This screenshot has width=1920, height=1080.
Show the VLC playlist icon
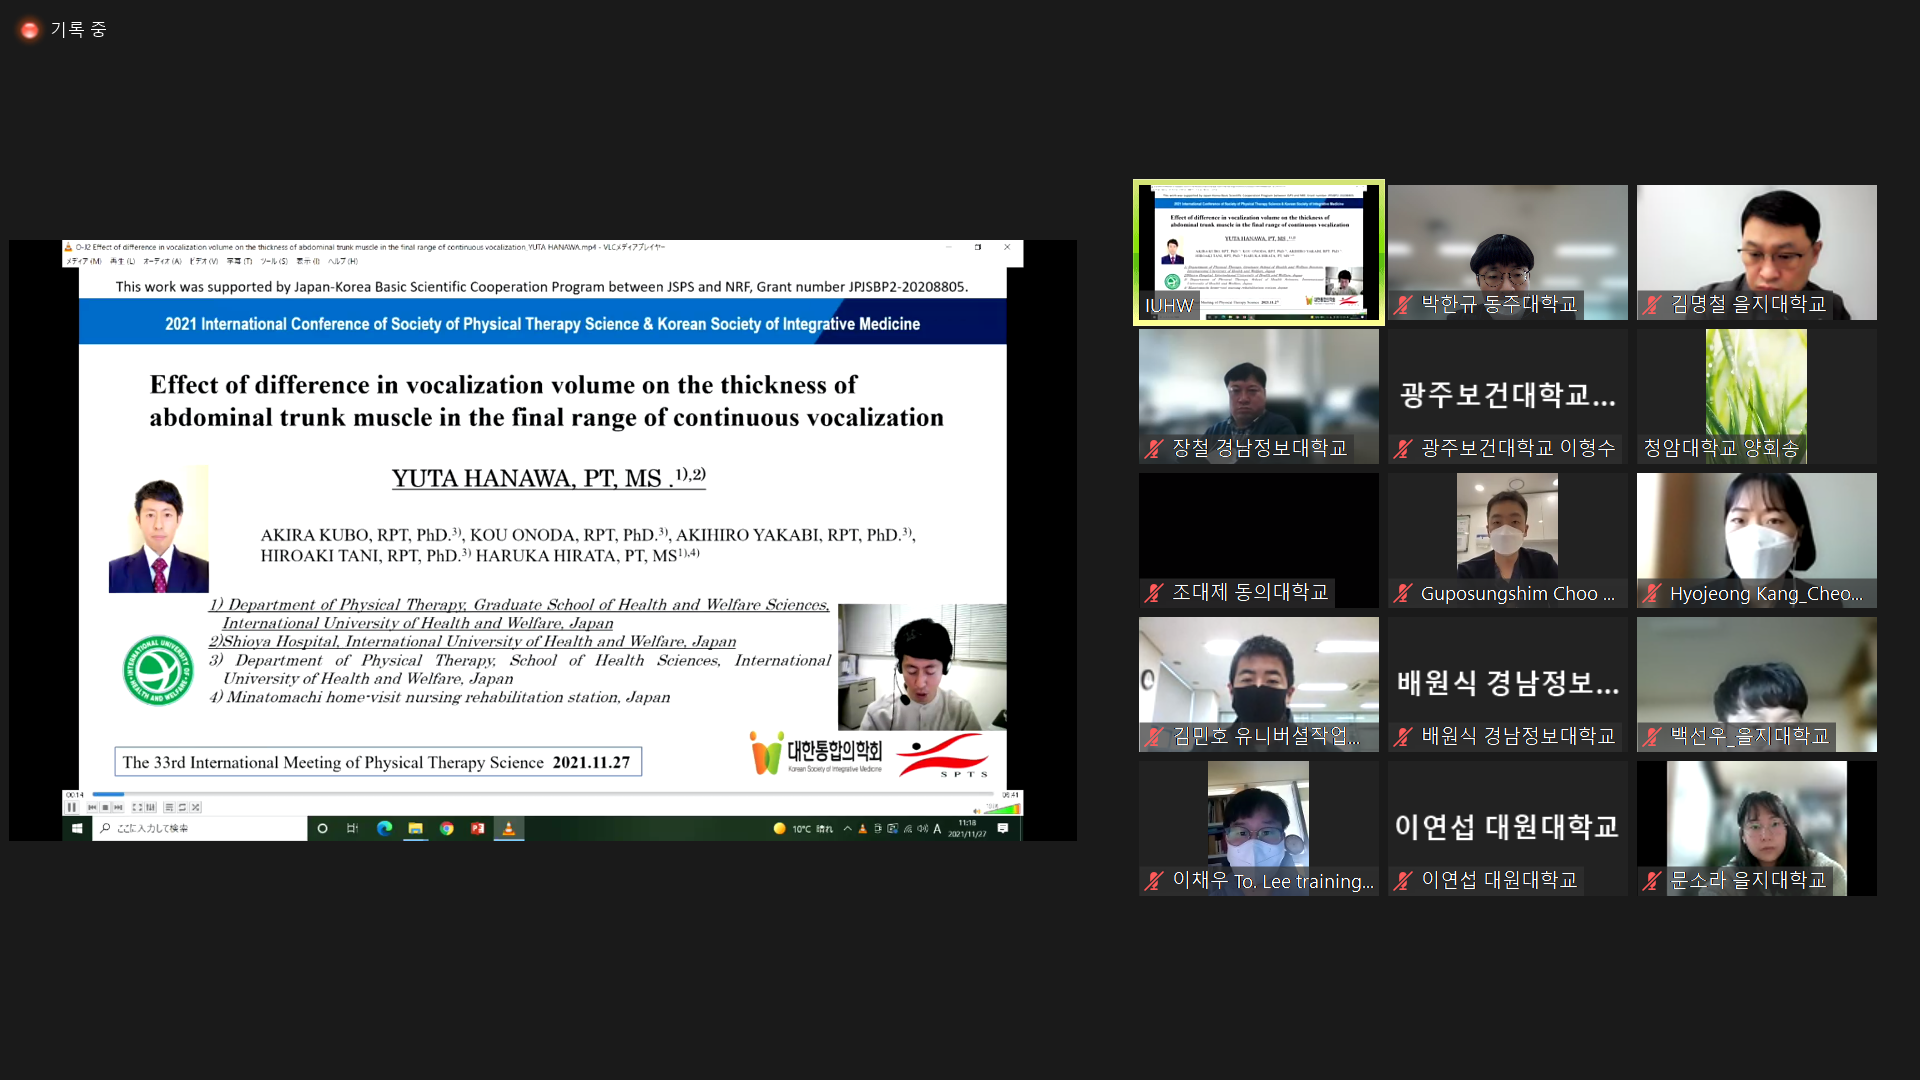pos(169,807)
